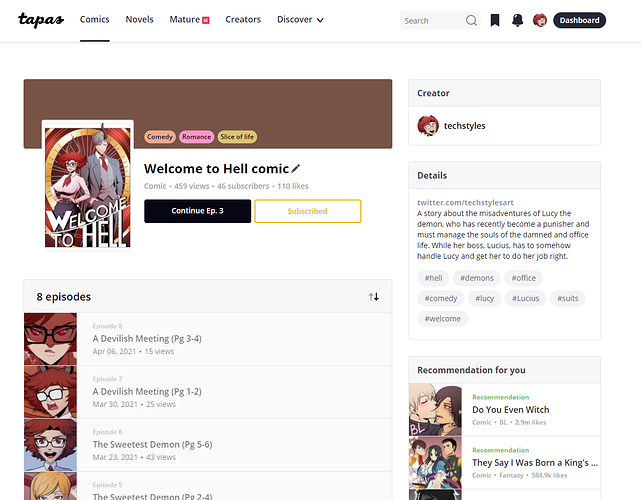The height and width of the screenshot is (500, 642).
Task: Toggle the Subscribed button
Action: [307, 211]
